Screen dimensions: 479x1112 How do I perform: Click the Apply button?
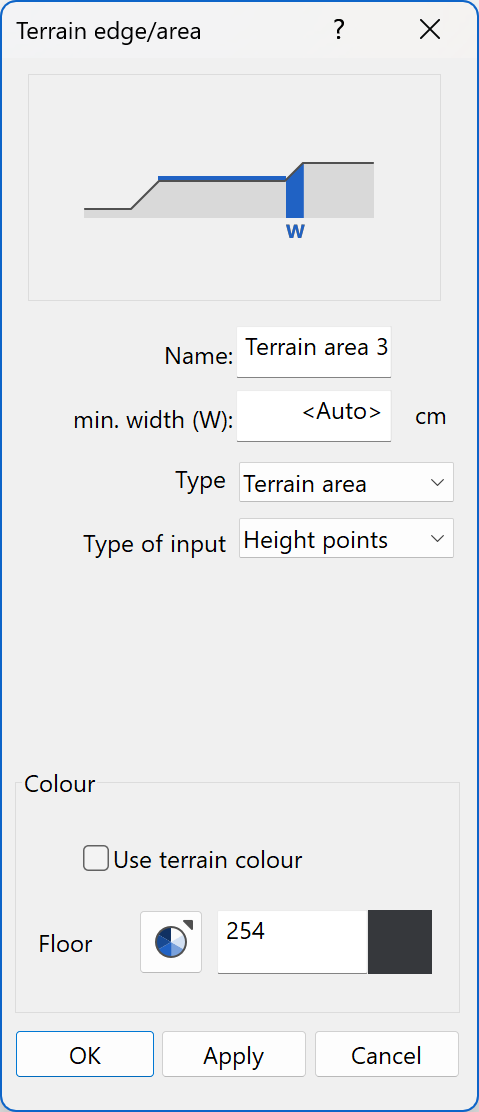point(234,1055)
